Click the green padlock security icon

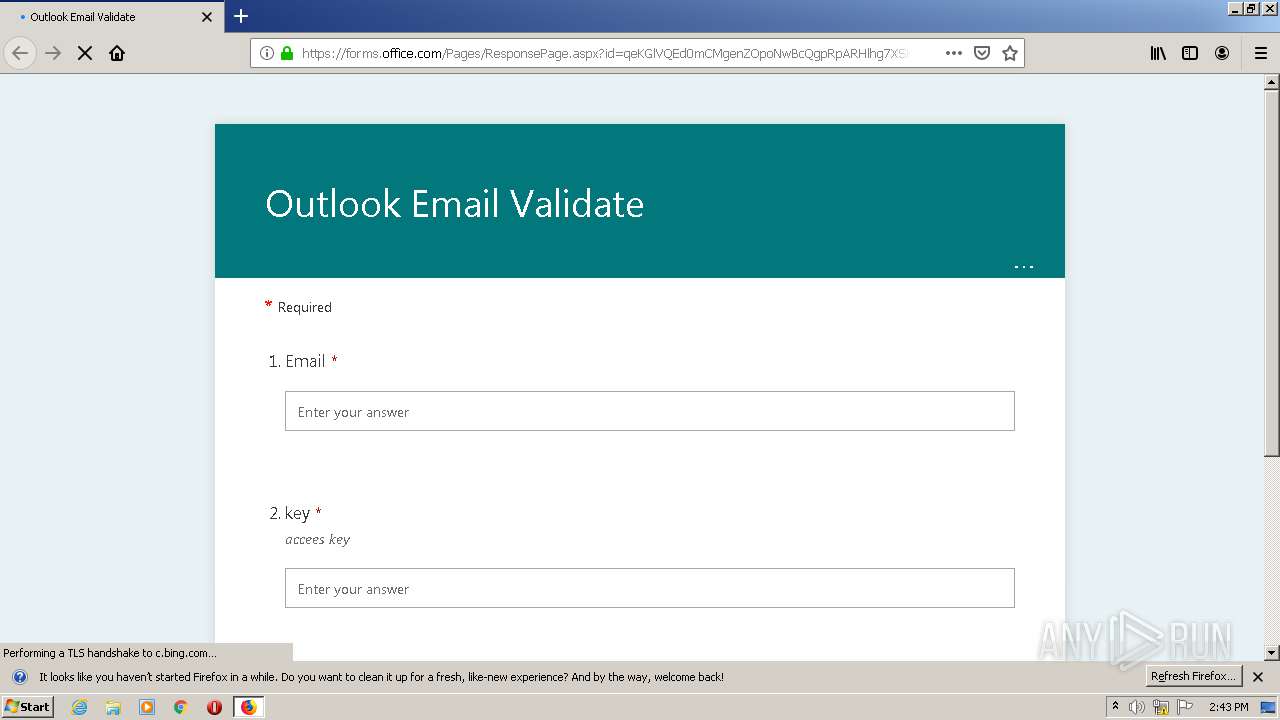(287, 53)
